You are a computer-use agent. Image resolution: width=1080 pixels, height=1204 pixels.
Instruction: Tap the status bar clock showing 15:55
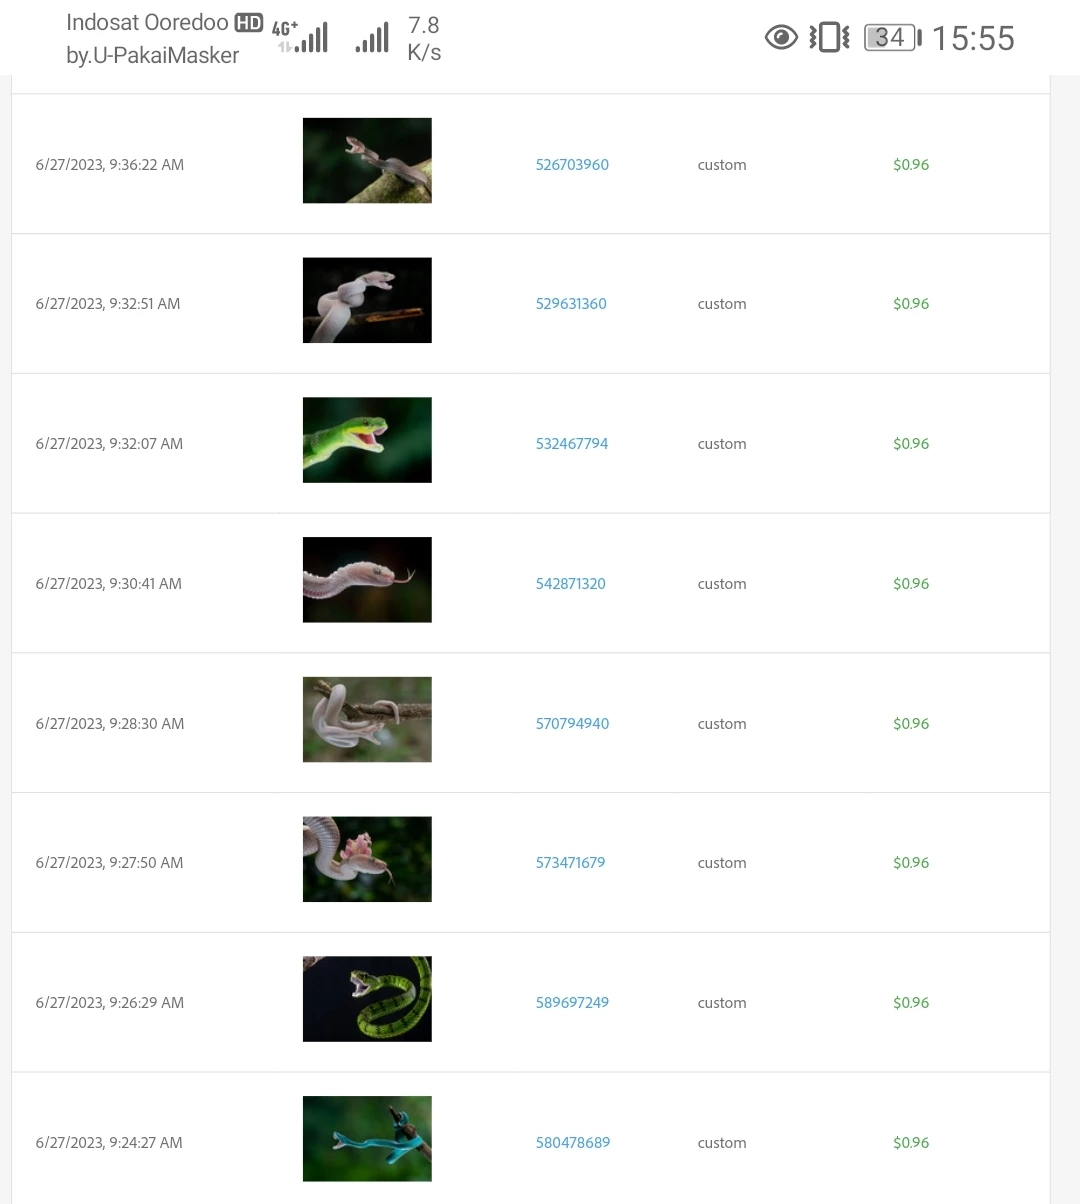[973, 38]
